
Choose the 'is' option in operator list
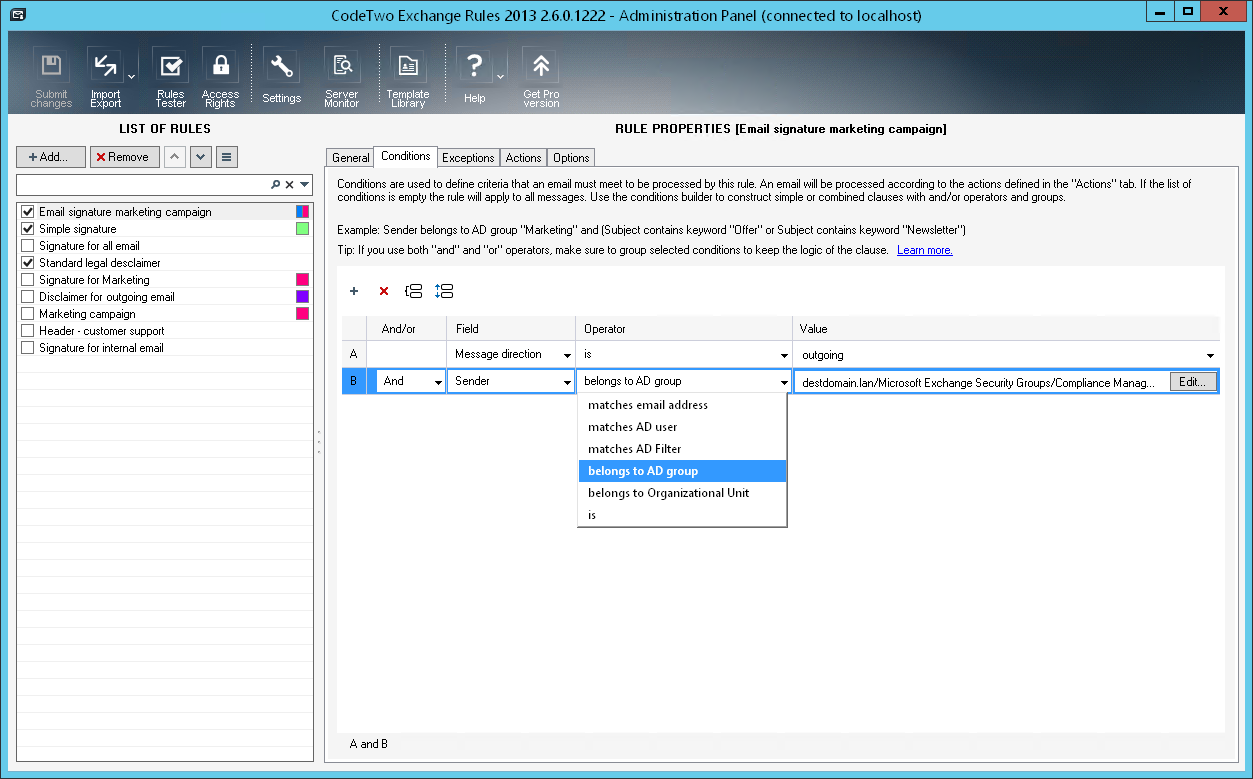tap(682, 515)
